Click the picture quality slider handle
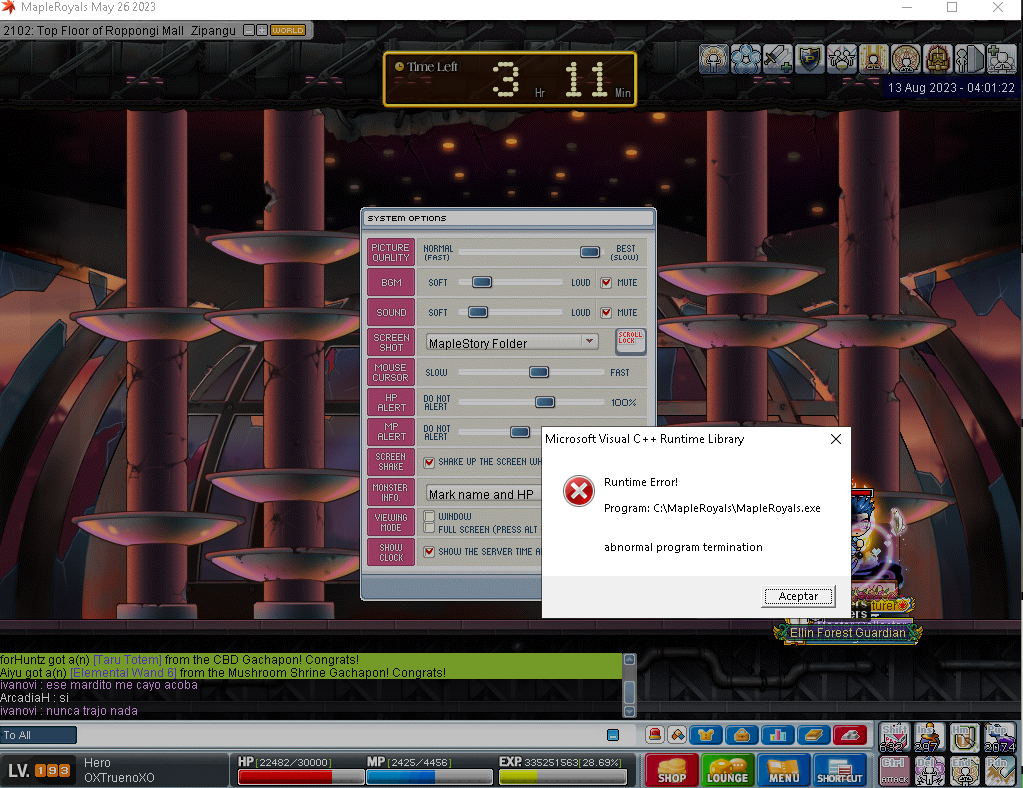 [x=590, y=252]
